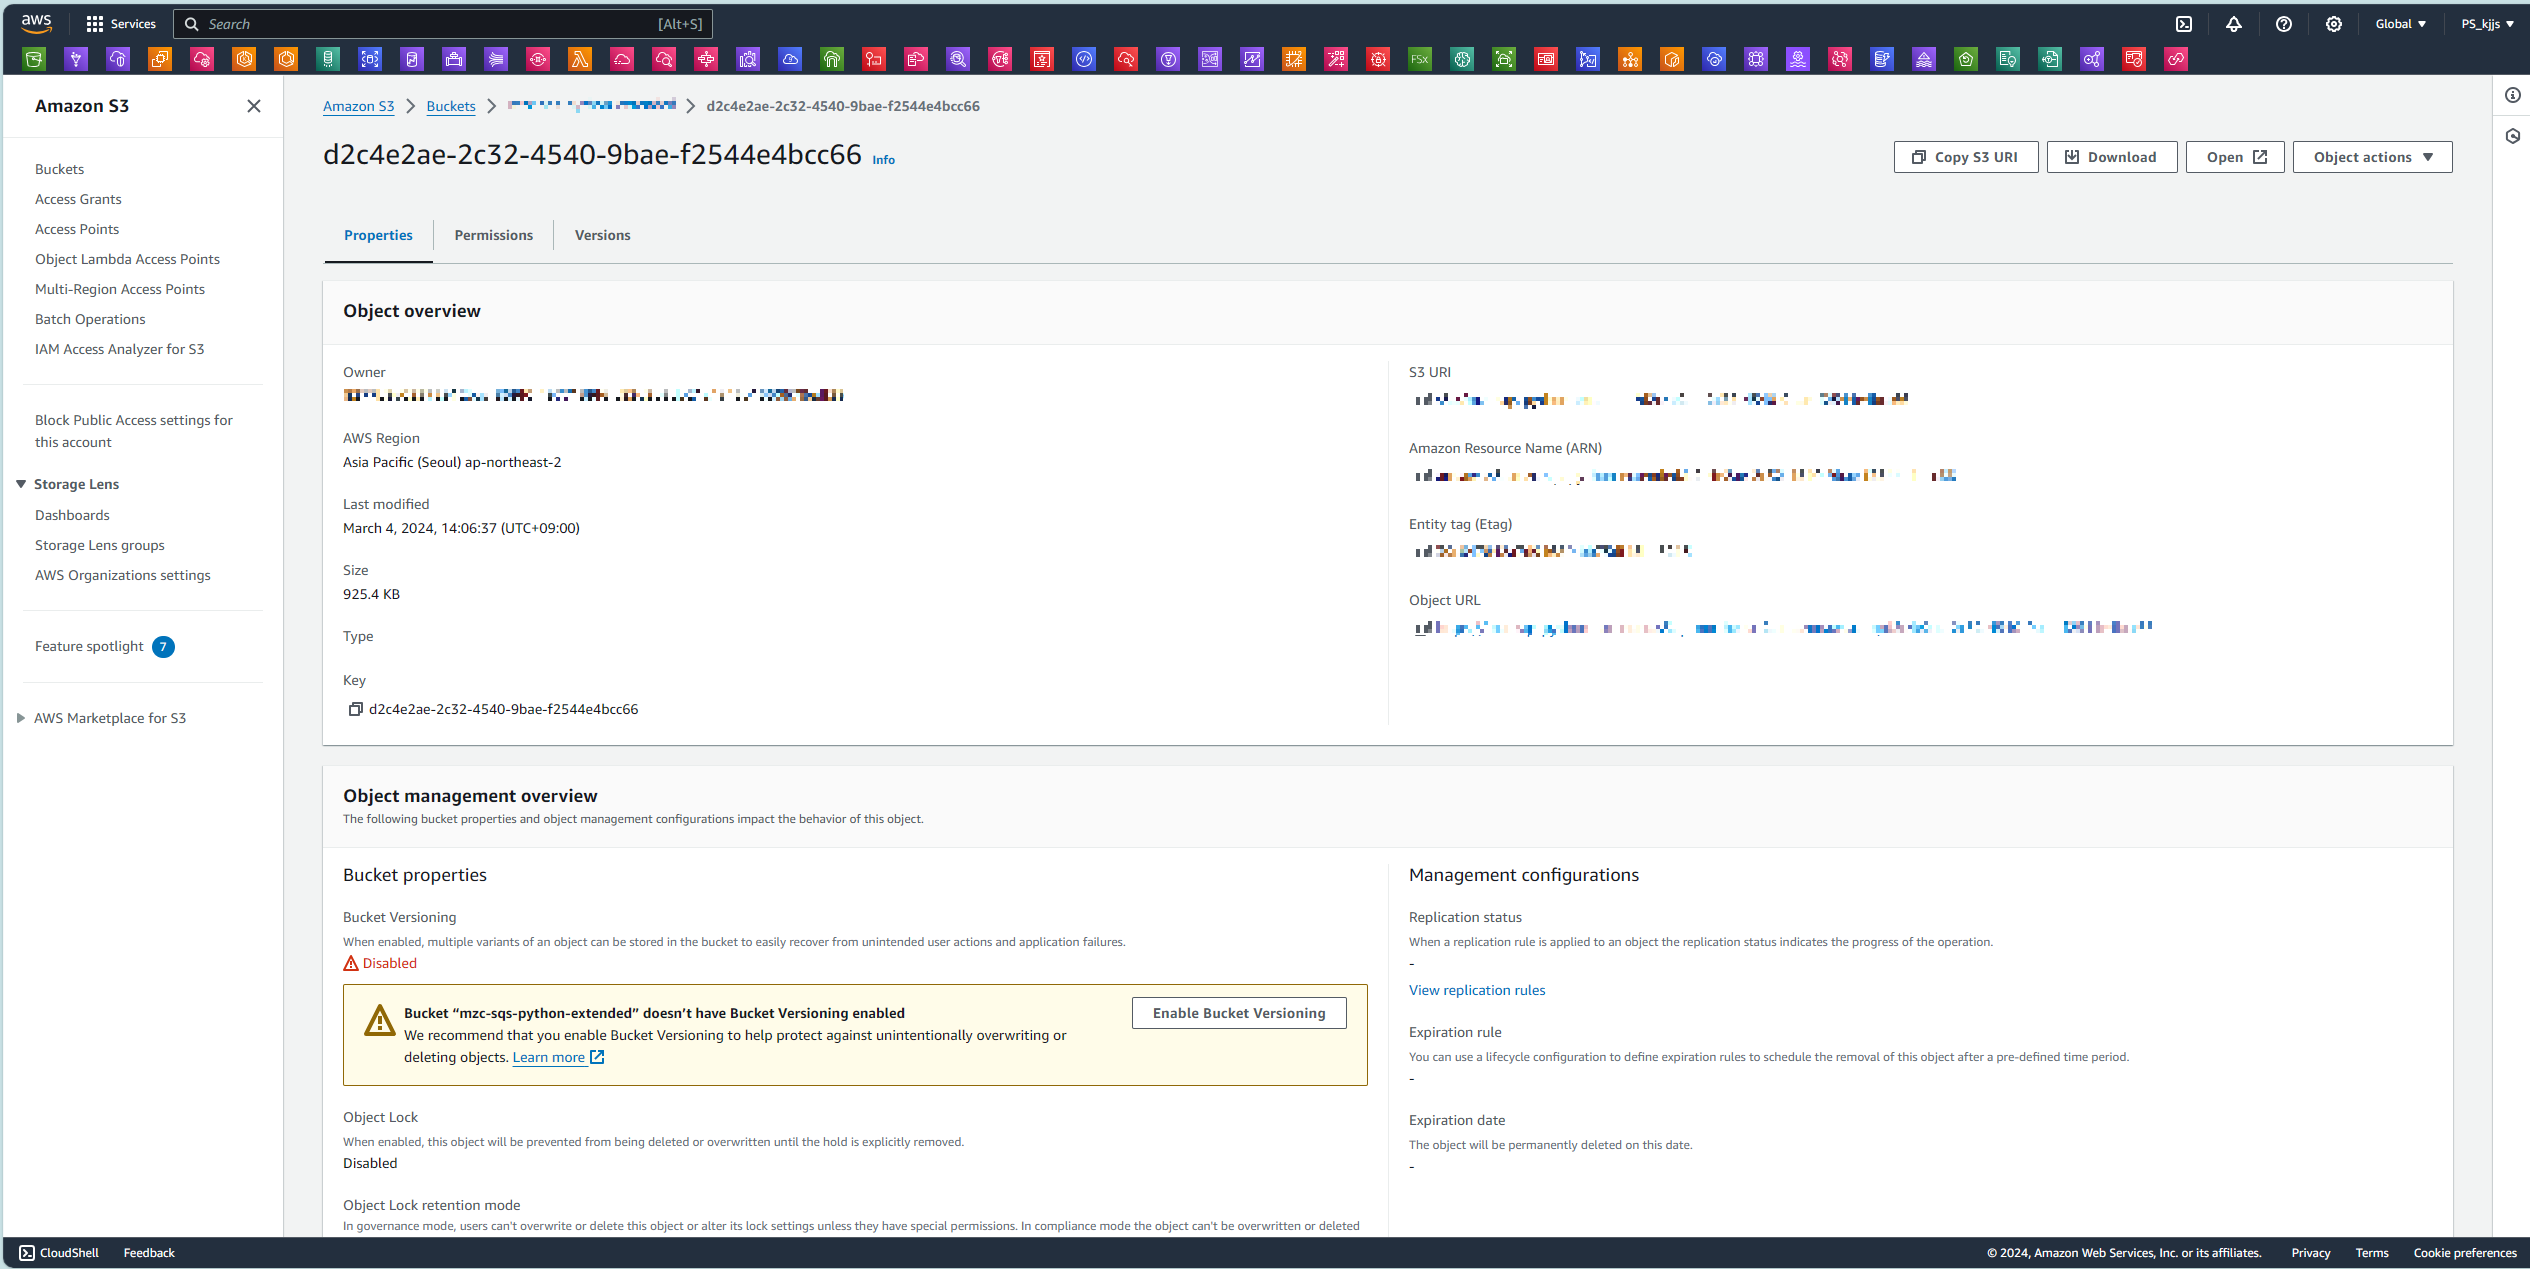
Task: Open the help question mark icon
Action: click(2284, 24)
